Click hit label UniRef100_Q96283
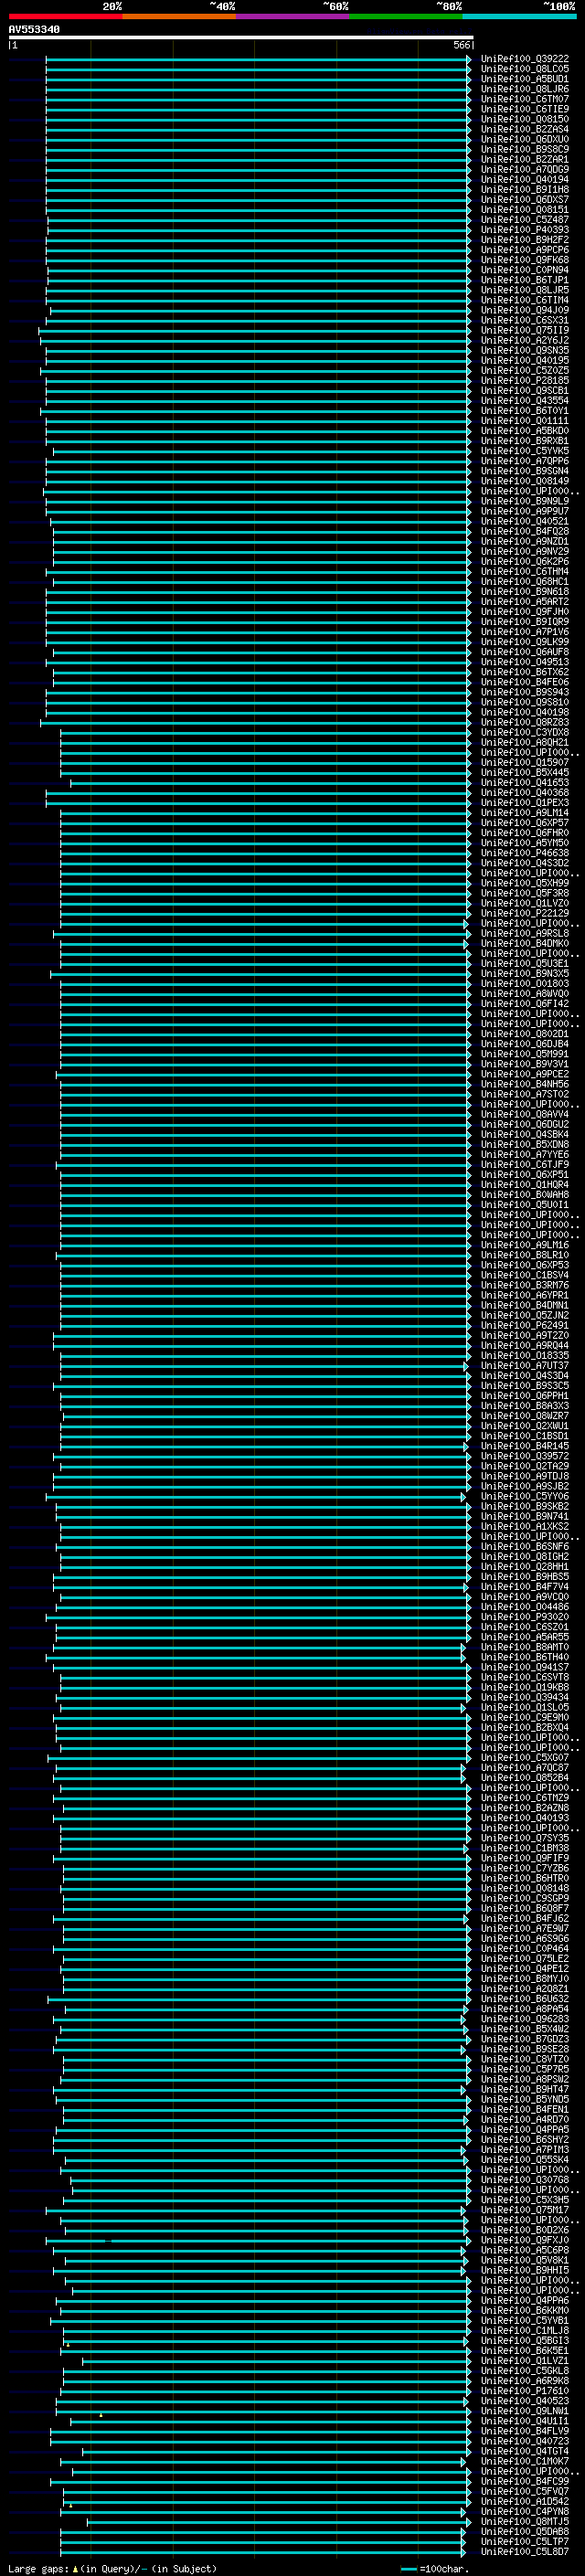 [x=524, y=2019]
